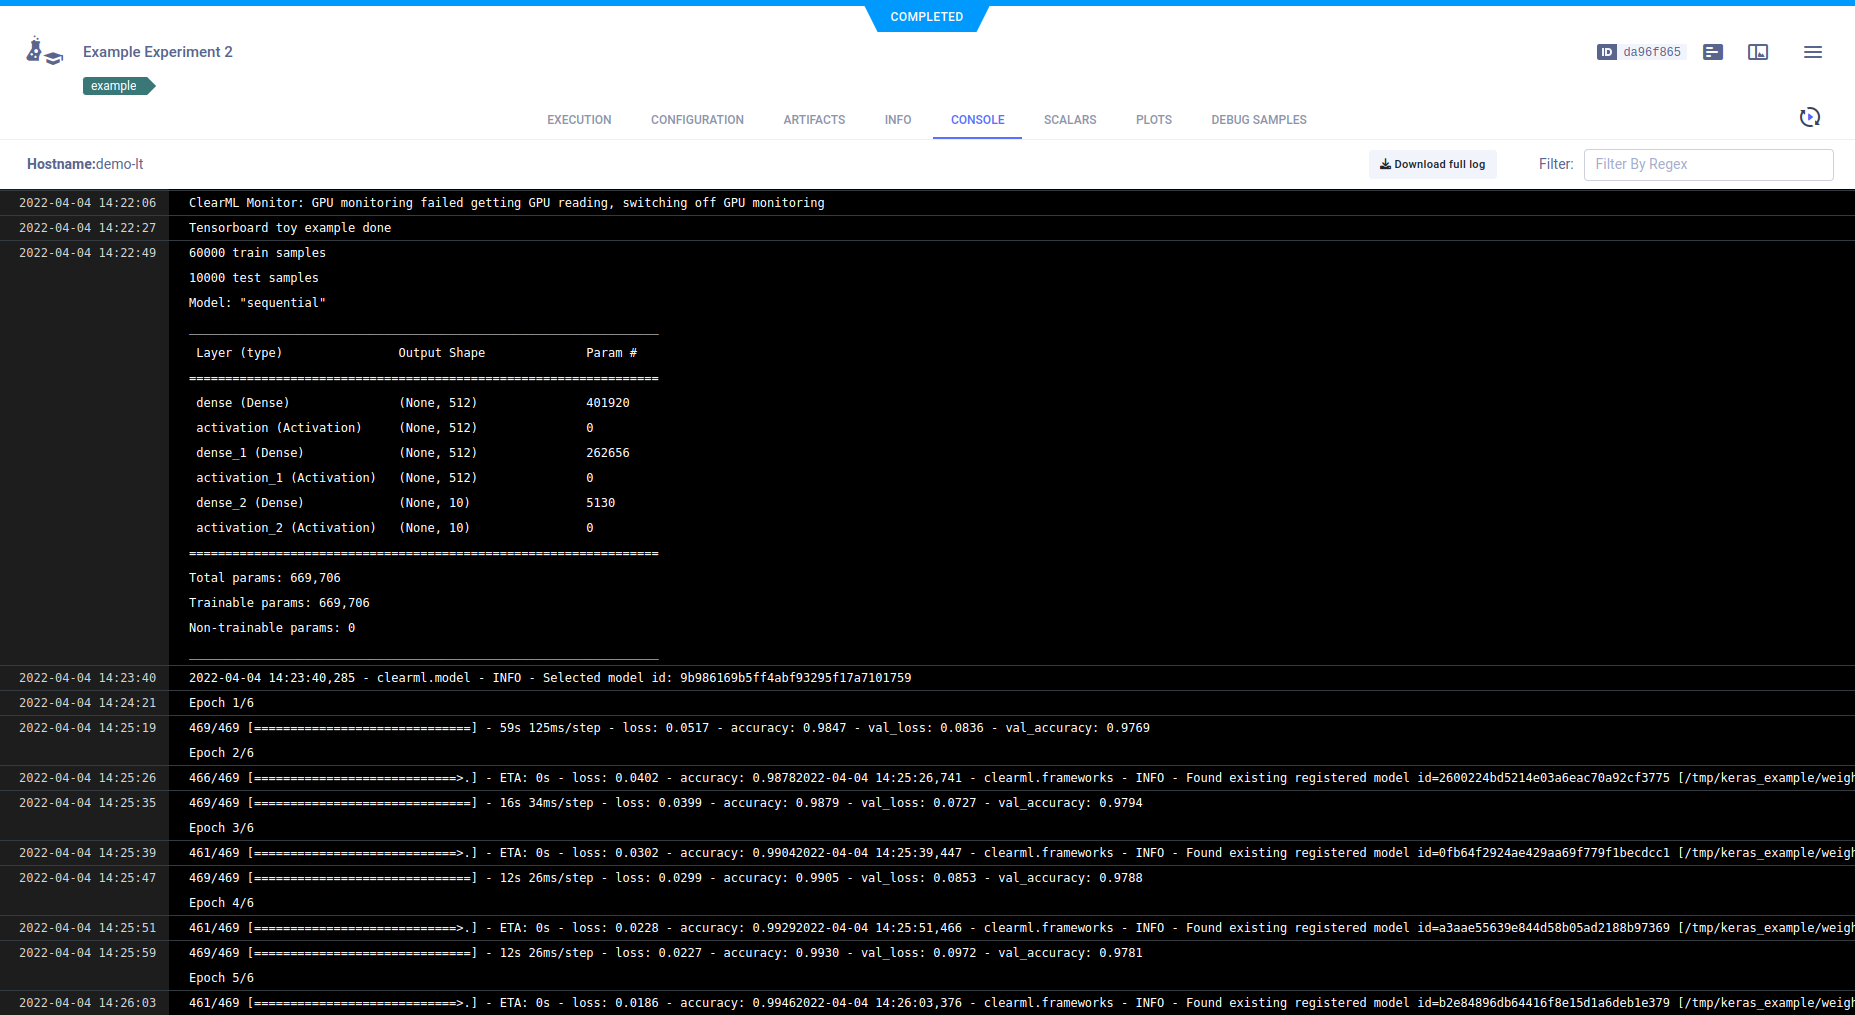
Task: Open the Plots tab
Action: click(1153, 120)
